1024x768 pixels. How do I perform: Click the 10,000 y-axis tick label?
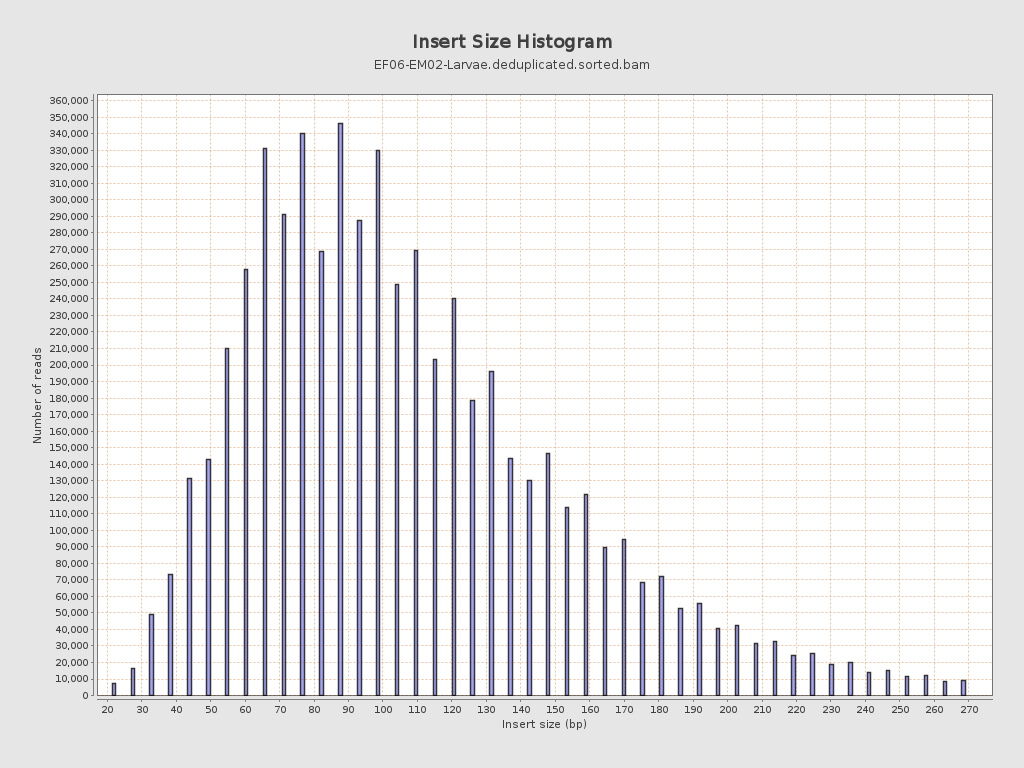point(71,679)
